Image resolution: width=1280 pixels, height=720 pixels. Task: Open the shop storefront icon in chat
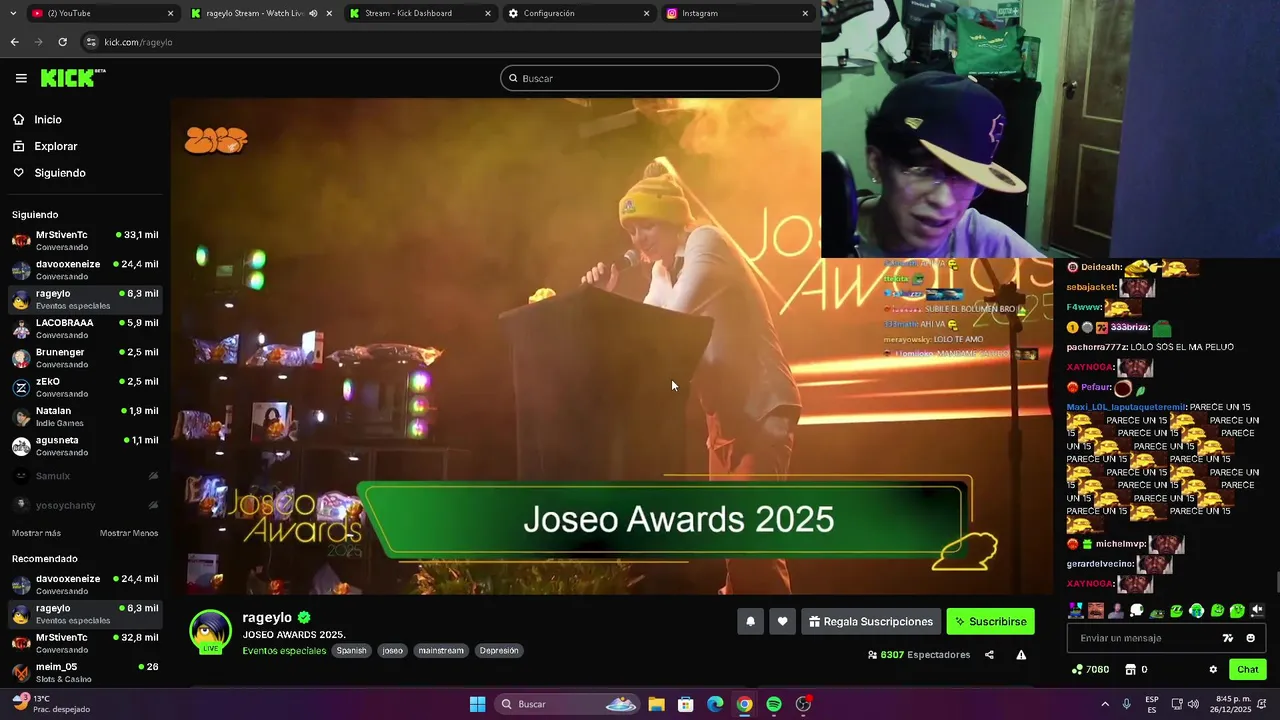click(x=1130, y=669)
